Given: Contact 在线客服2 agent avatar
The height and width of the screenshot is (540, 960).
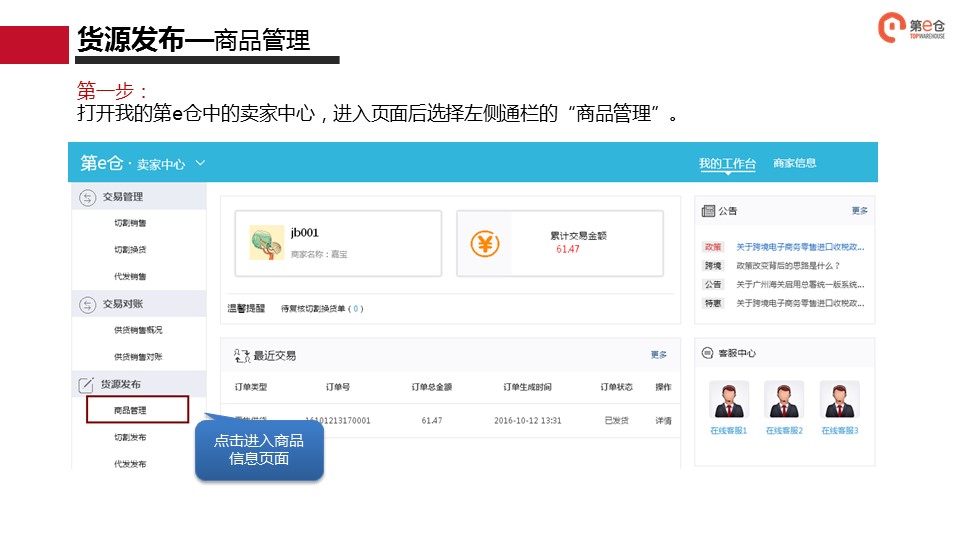Looking at the screenshot, I should pyautogui.click(x=784, y=399).
